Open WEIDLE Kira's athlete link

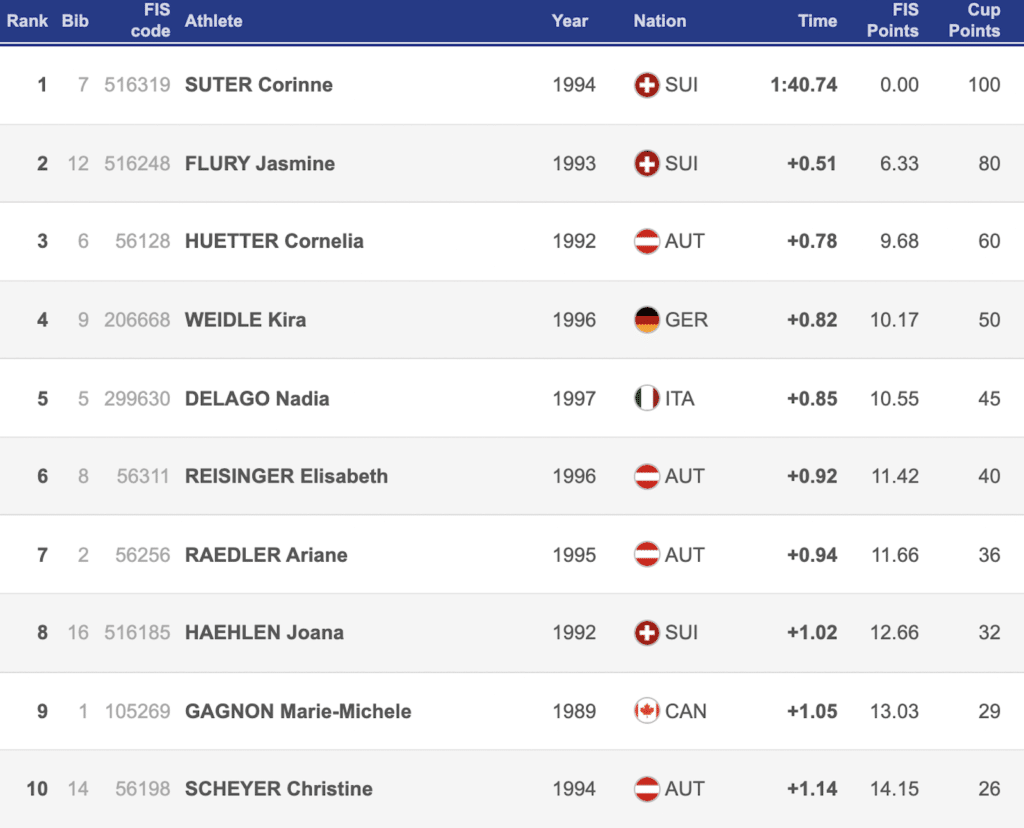pyautogui.click(x=246, y=320)
